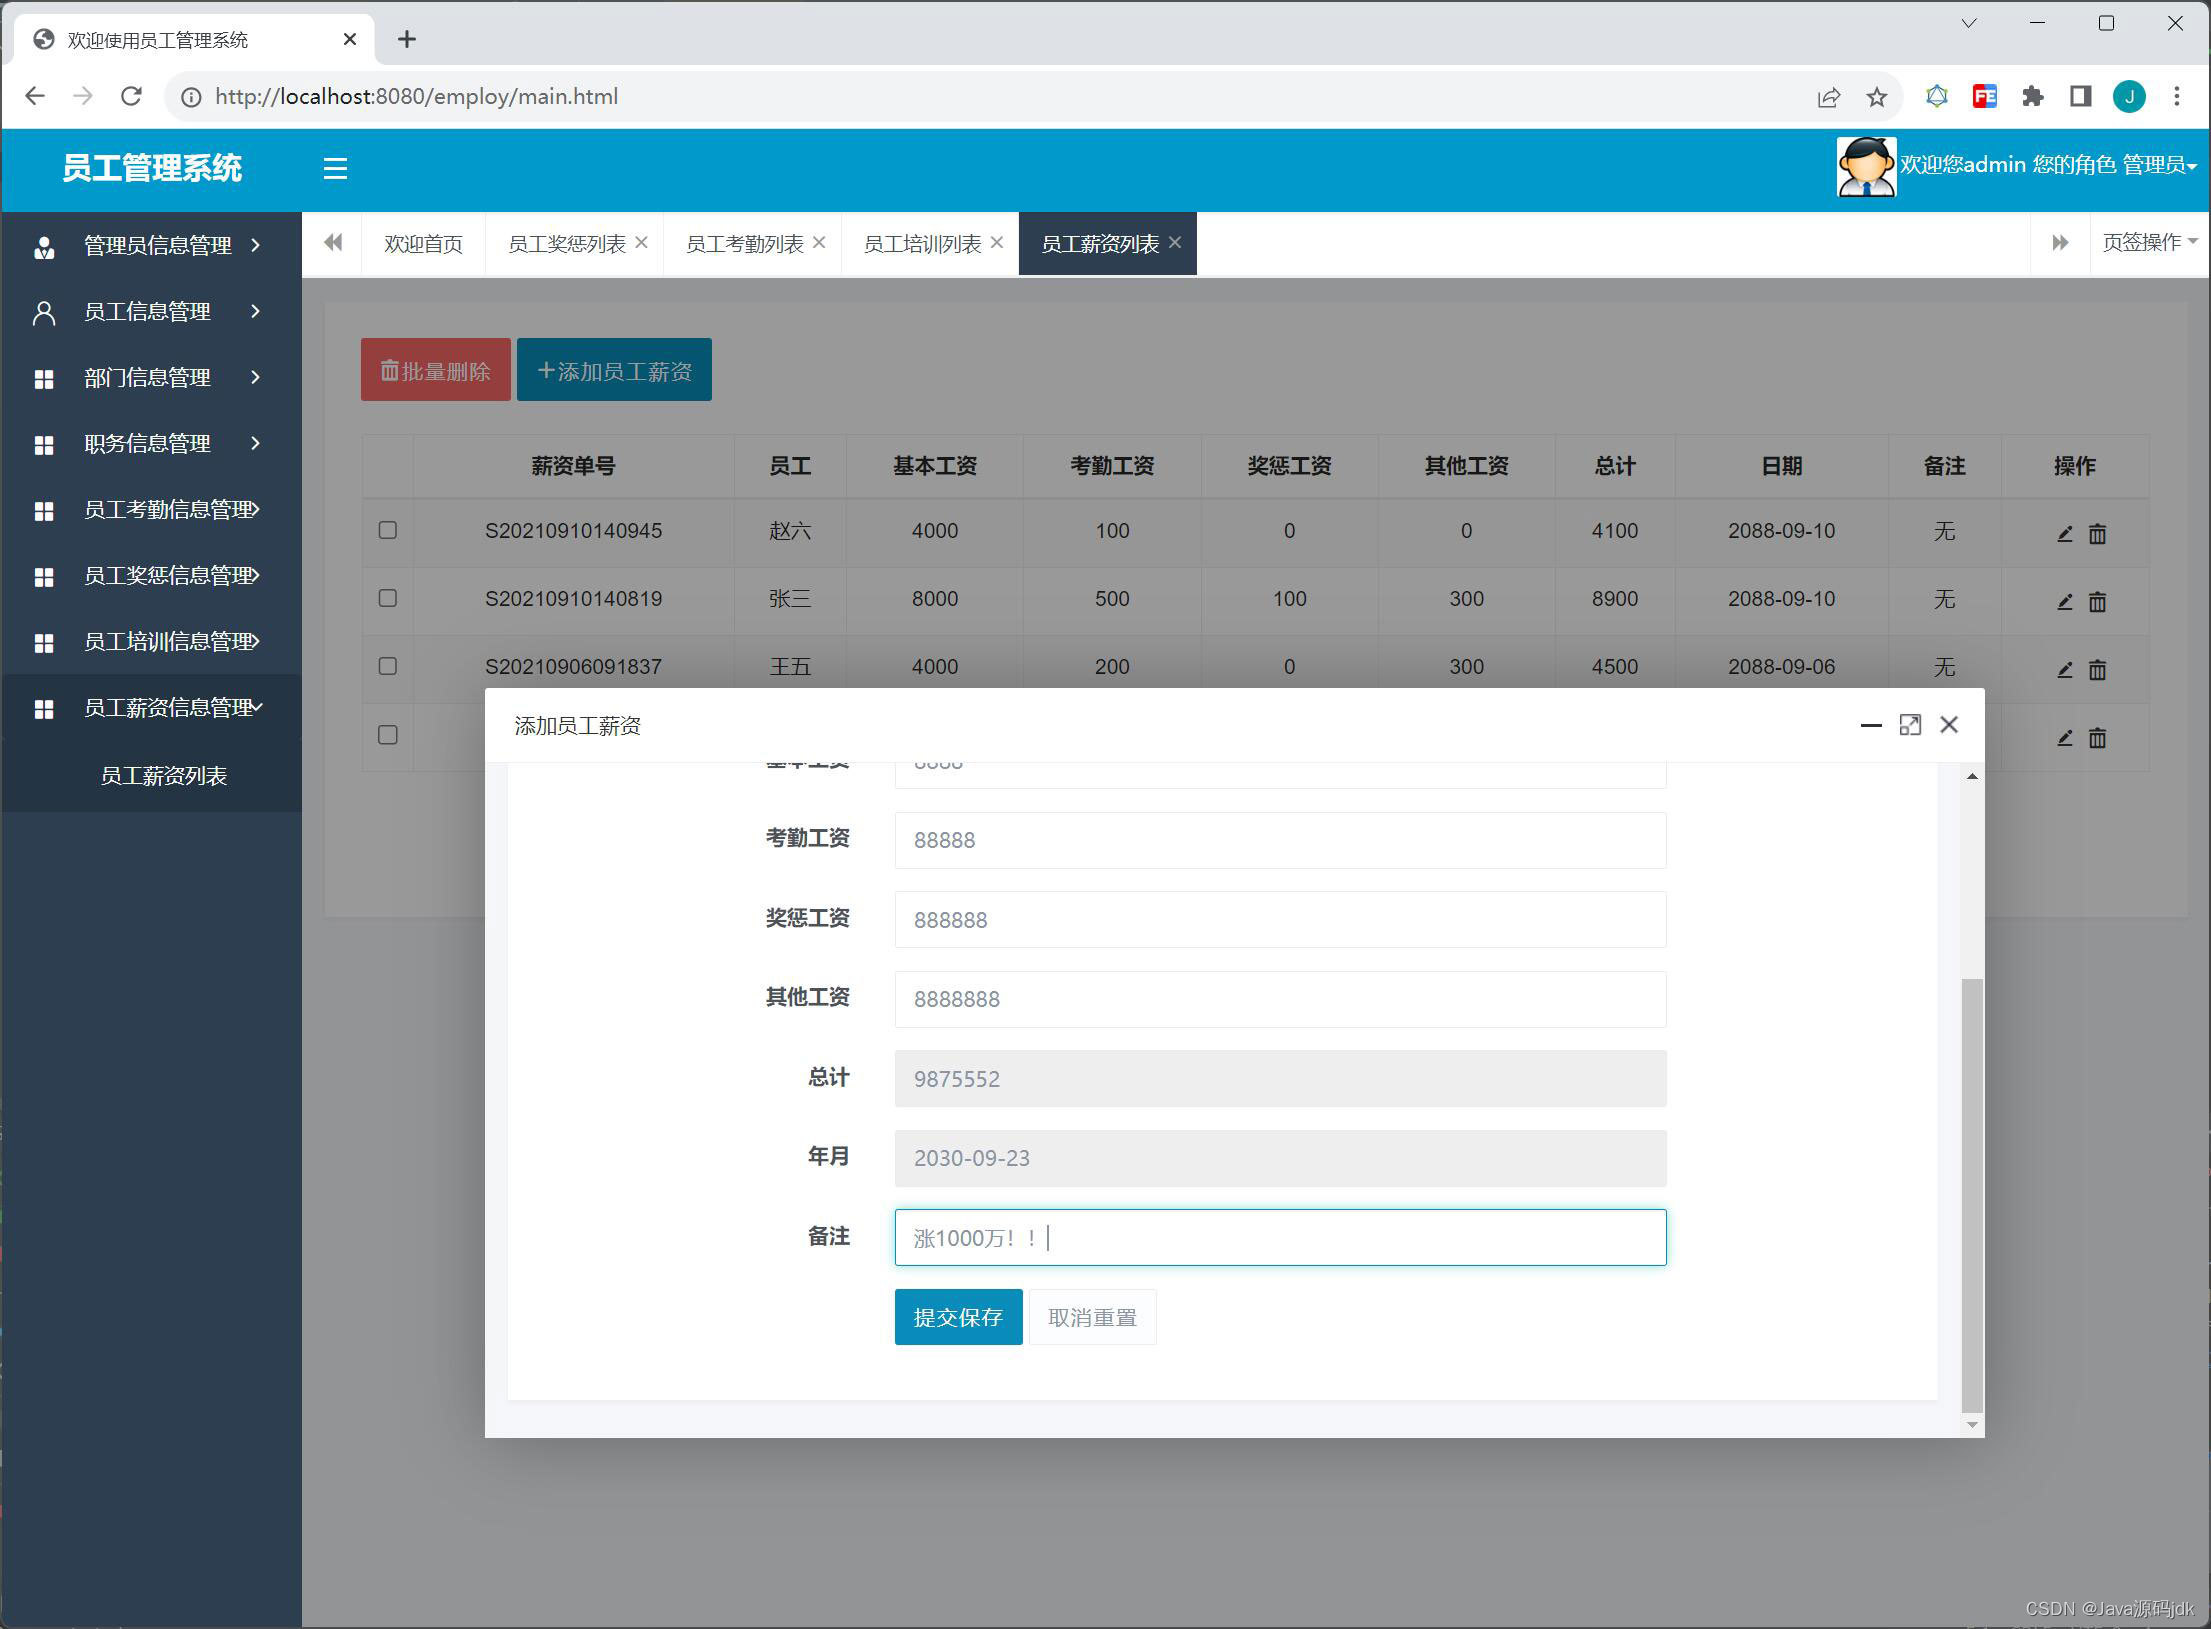Click edit icon for row S20210906091837
The width and height of the screenshot is (2211, 1629).
(2064, 669)
